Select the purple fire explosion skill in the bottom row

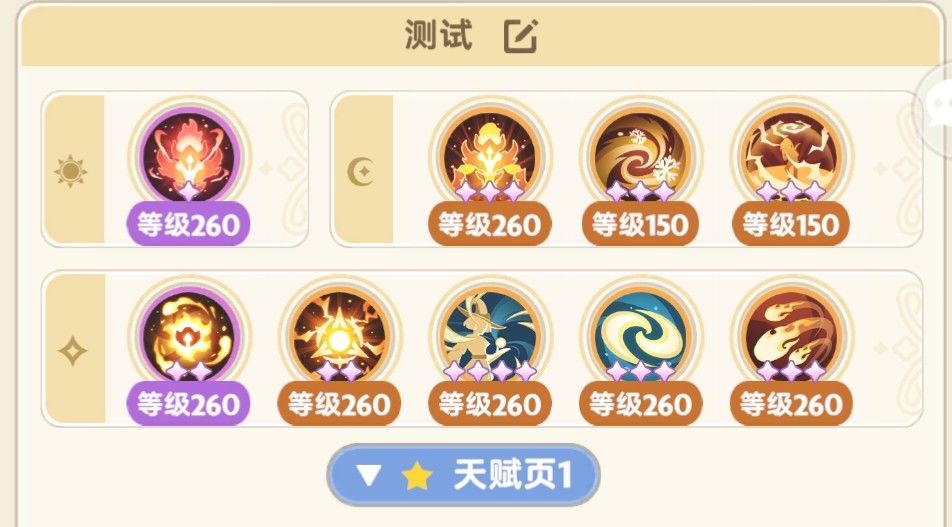(189, 335)
